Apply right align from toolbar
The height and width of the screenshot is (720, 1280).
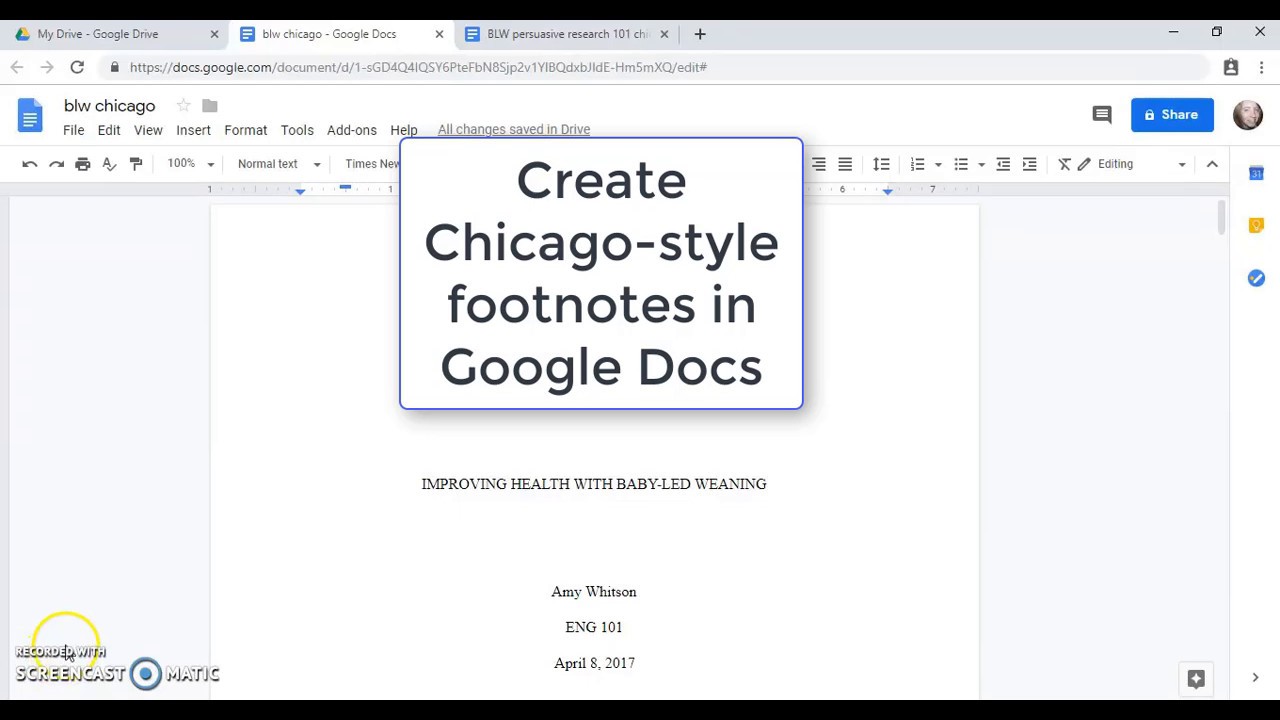819,164
